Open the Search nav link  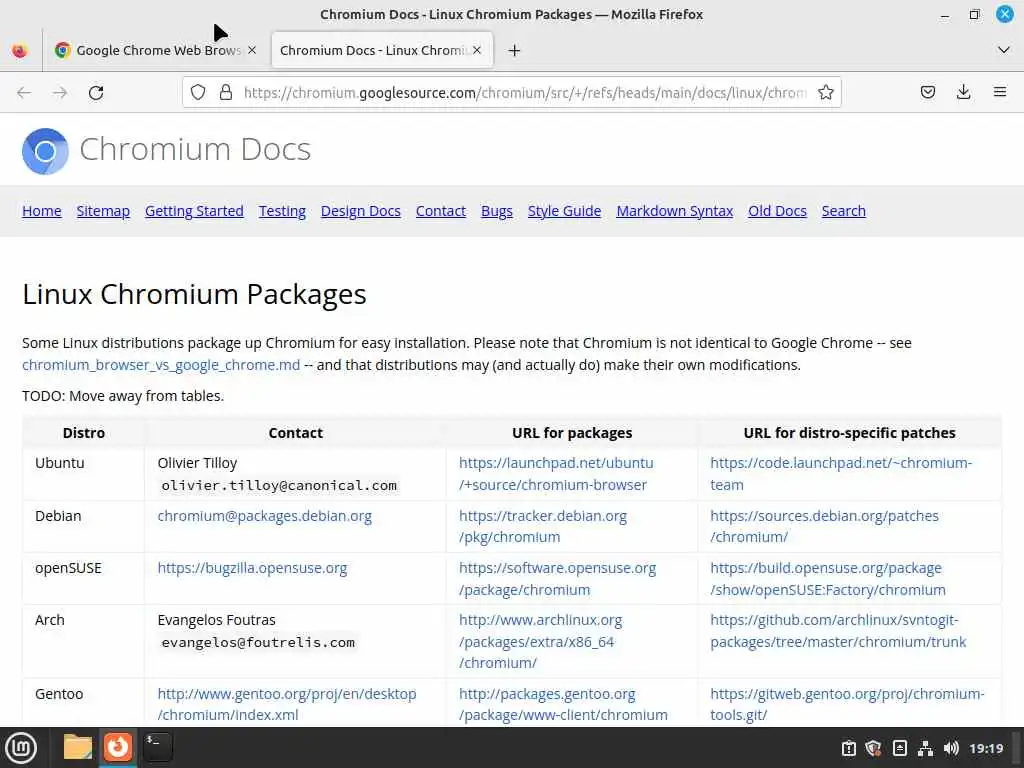point(844,211)
